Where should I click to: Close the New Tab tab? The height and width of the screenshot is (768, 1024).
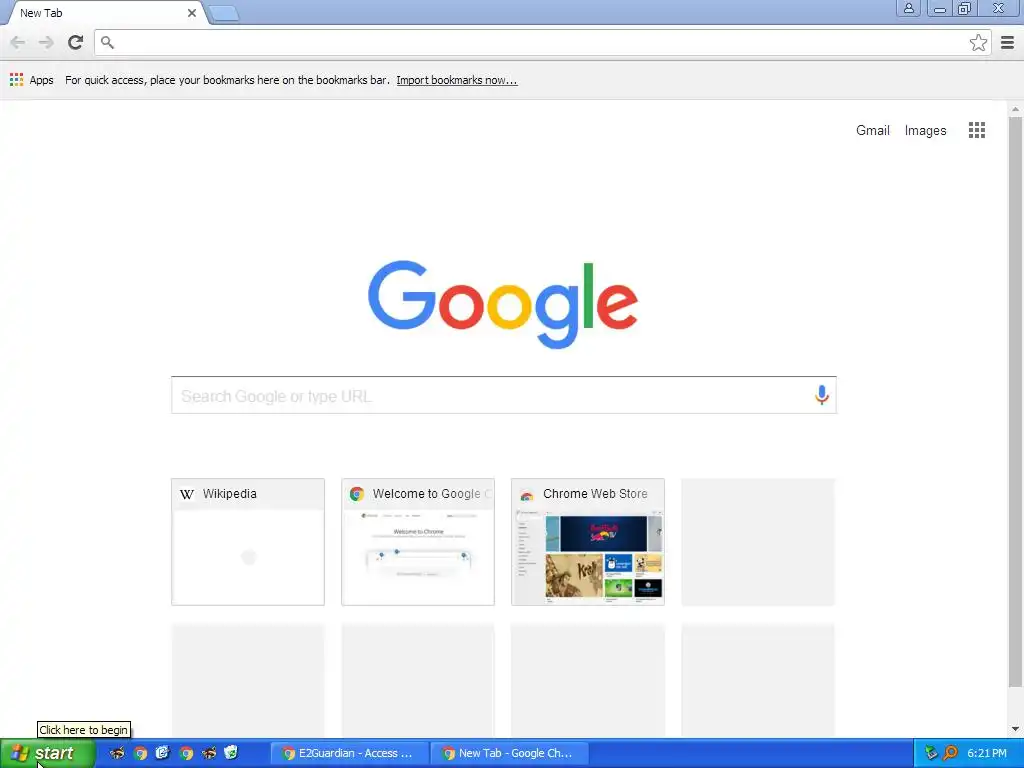pyautogui.click(x=192, y=12)
